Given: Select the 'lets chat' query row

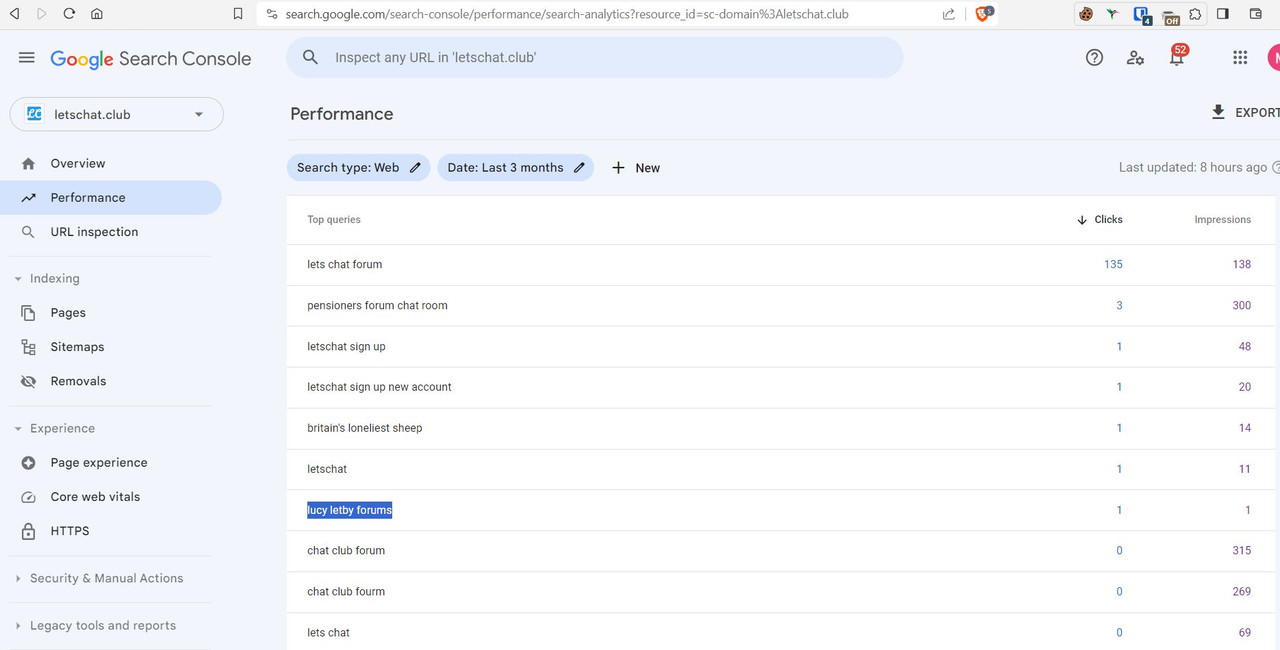Looking at the screenshot, I should (781, 632).
